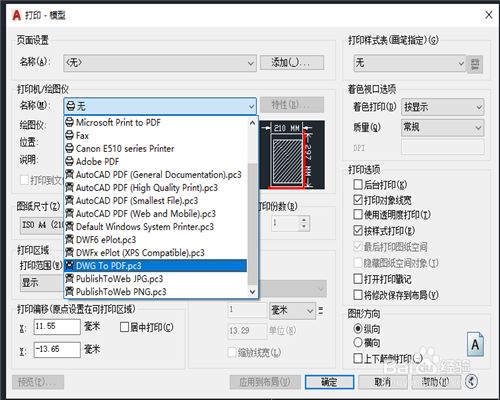
Task: Click 帮助 help button
Action: [x=436, y=382]
